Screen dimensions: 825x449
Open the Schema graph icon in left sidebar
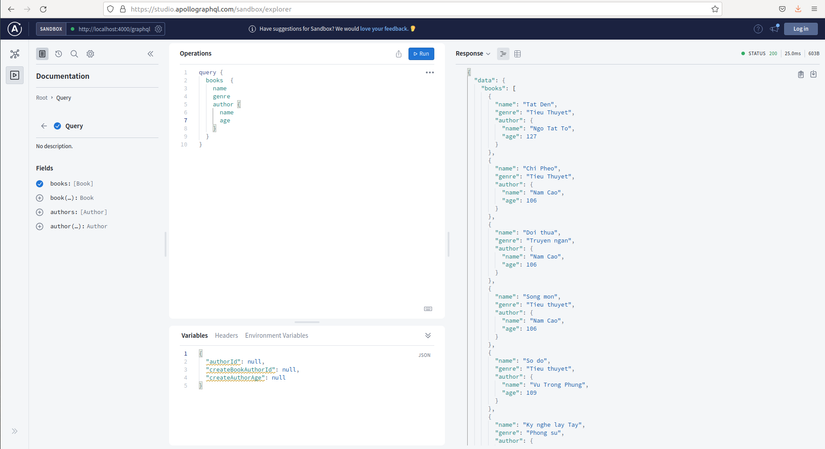point(15,54)
